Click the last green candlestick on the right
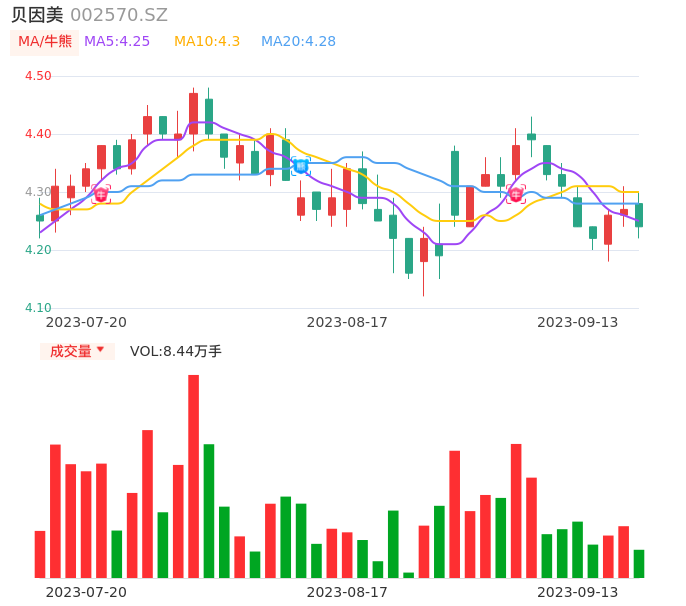Screen dimensions: 686x606 pos(639,215)
